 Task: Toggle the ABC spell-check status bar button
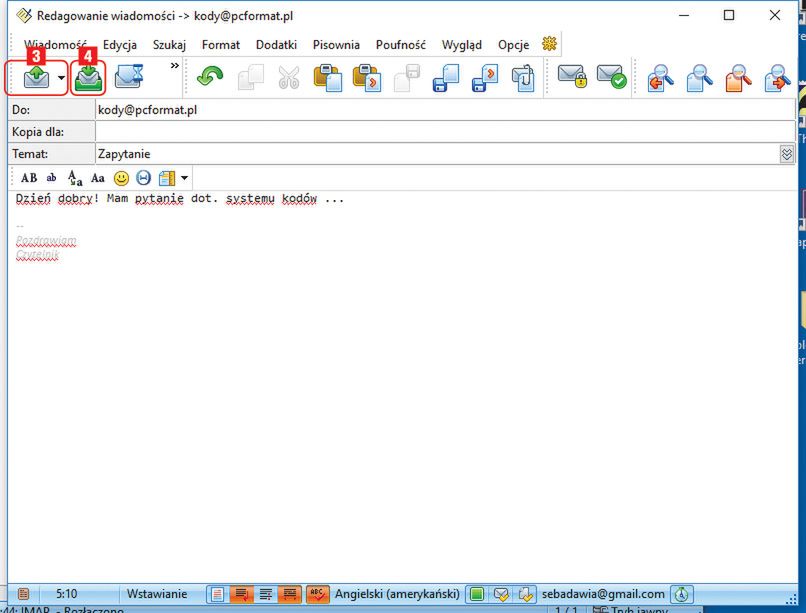(x=317, y=594)
